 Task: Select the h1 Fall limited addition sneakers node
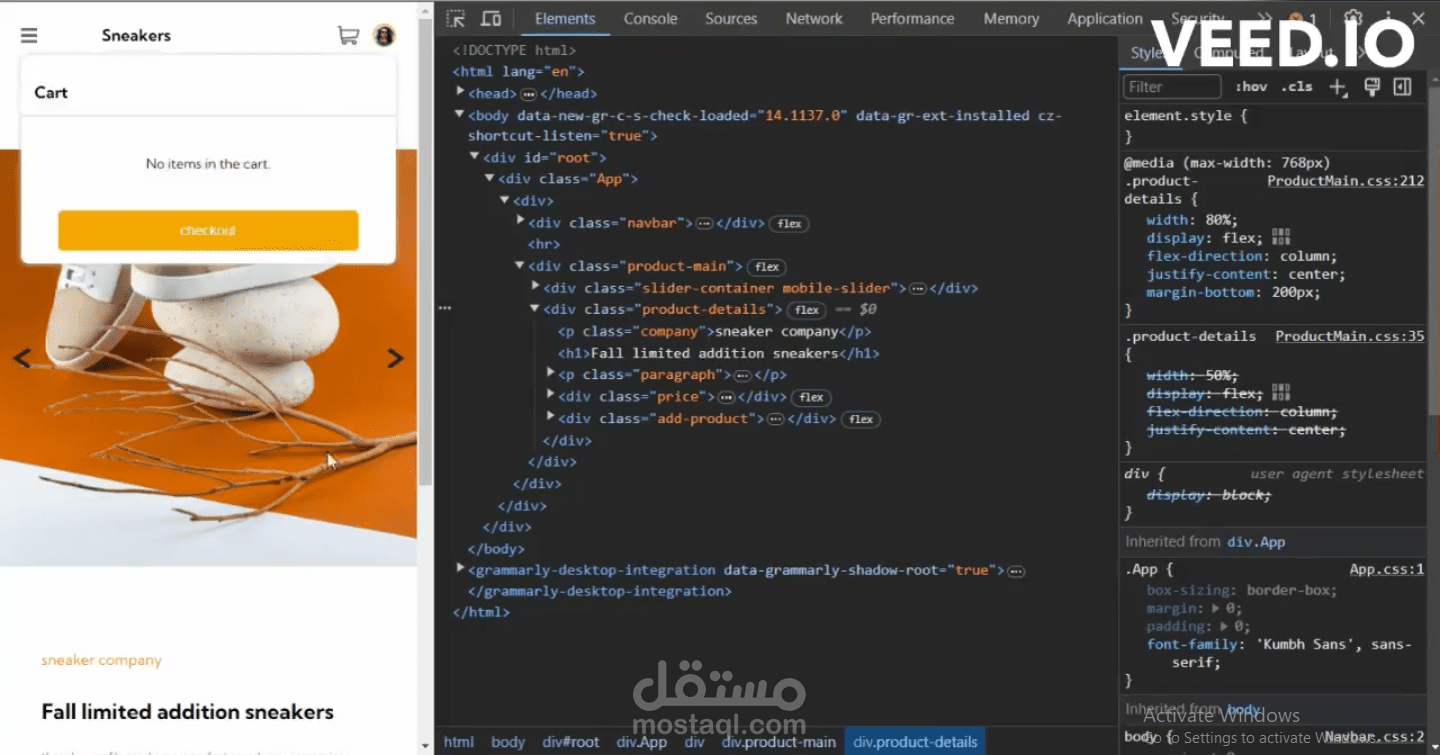point(719,353)
